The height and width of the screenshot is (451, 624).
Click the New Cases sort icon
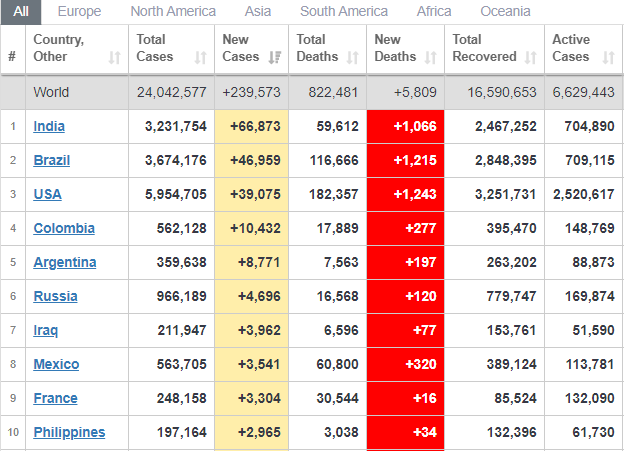(x=274, y=58)
